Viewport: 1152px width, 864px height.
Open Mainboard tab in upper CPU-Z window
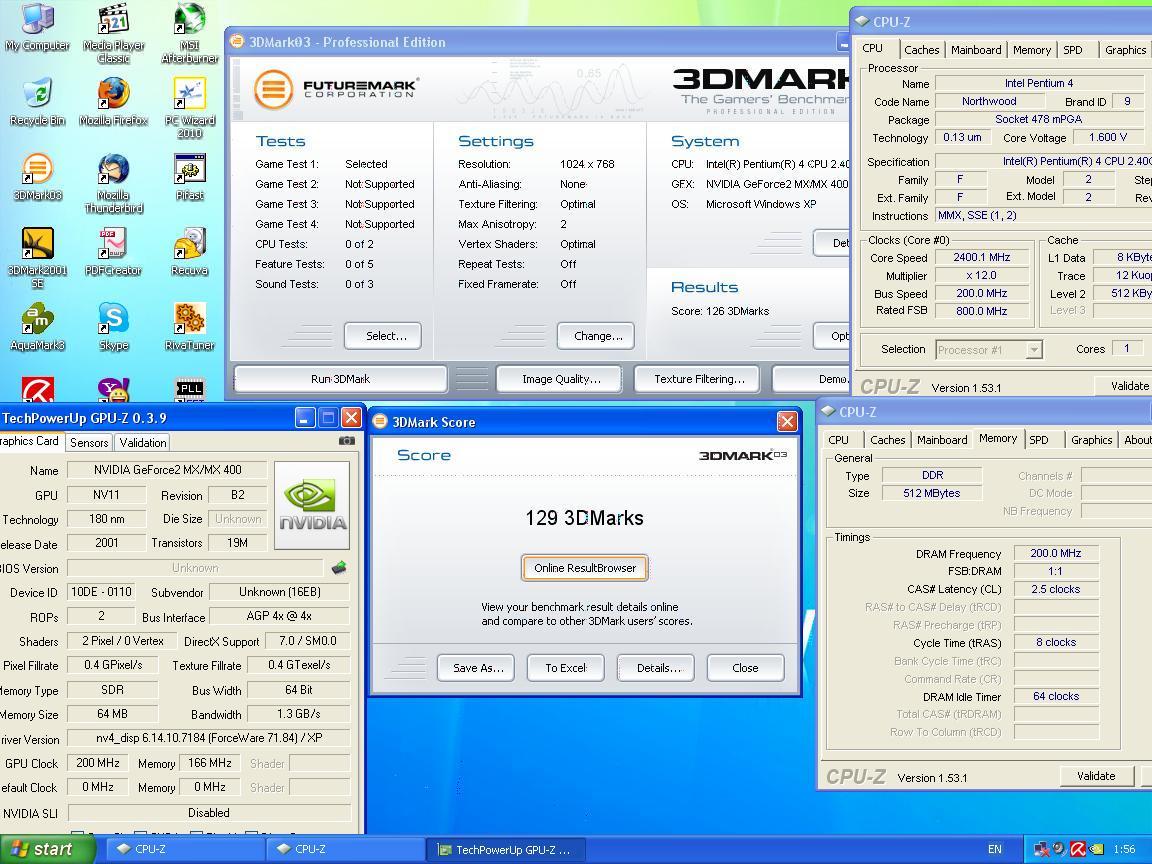[976, 50]
